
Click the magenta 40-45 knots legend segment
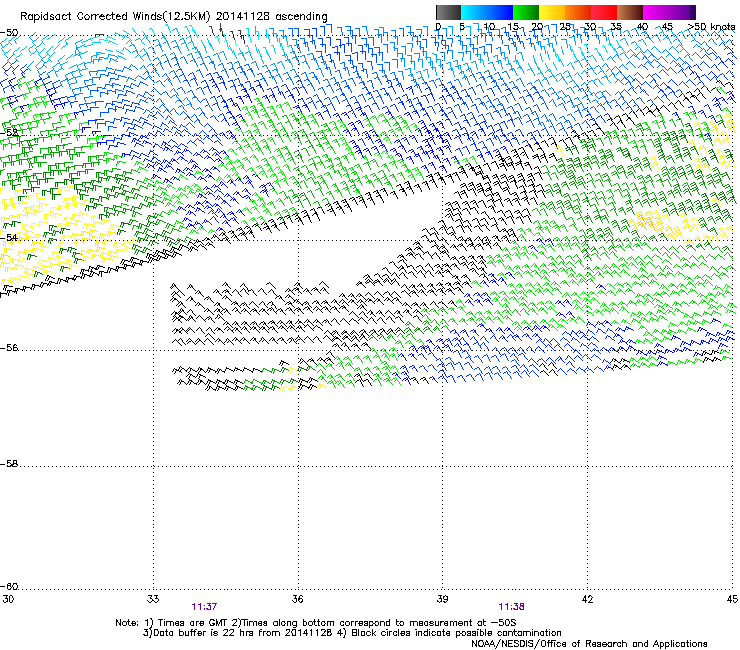click(656, 12)
